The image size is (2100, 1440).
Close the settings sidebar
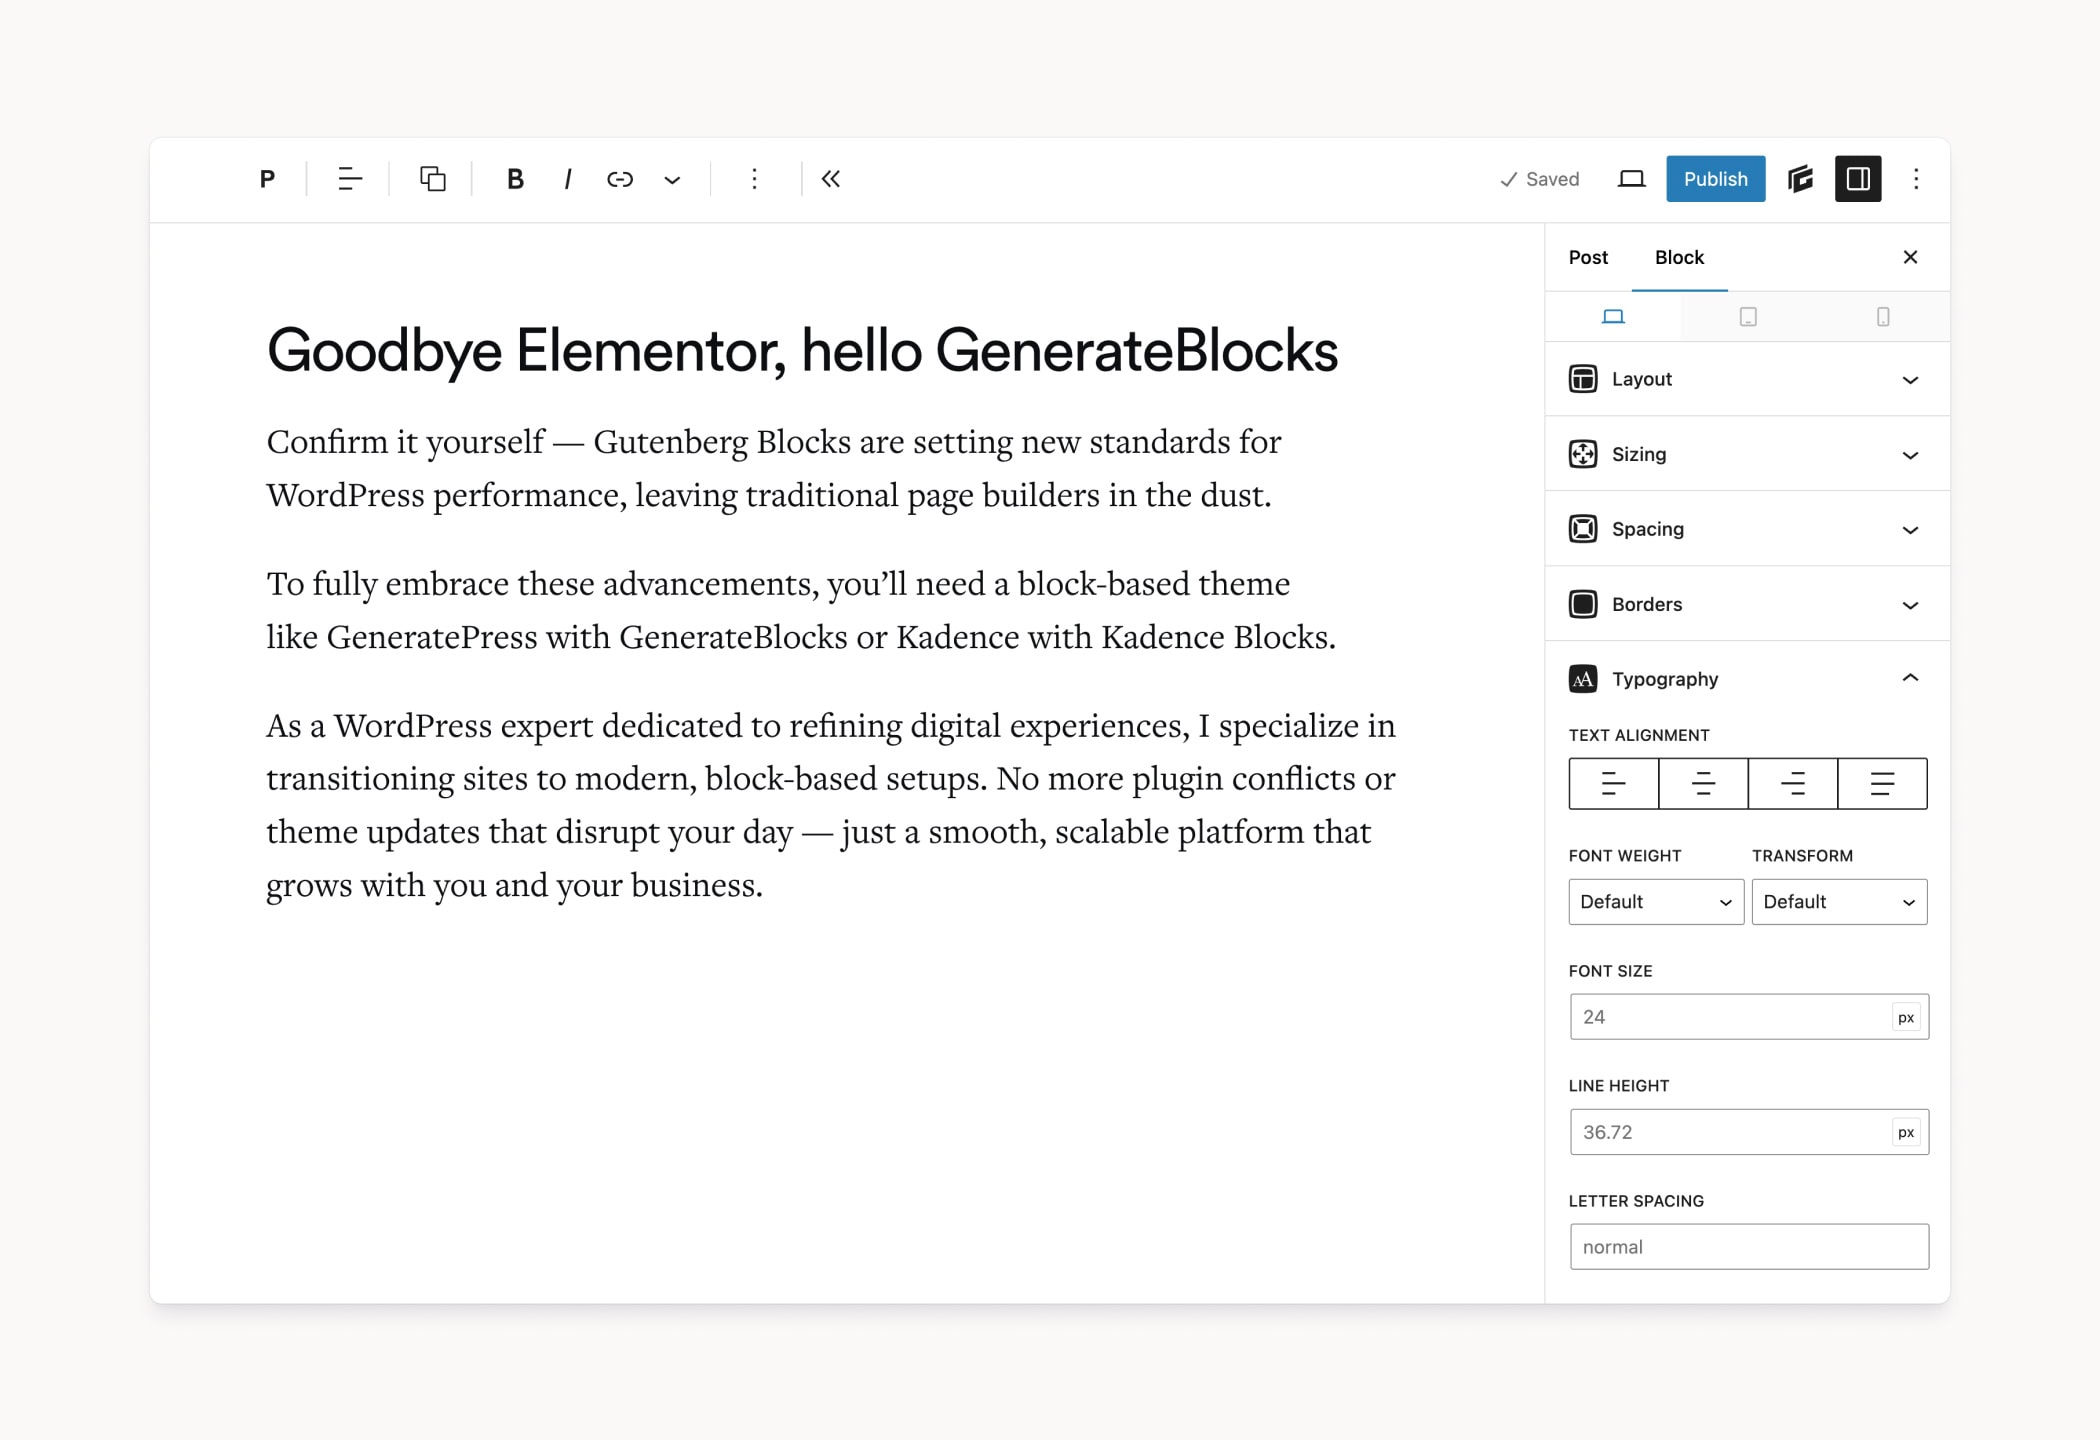point(1910,258)
